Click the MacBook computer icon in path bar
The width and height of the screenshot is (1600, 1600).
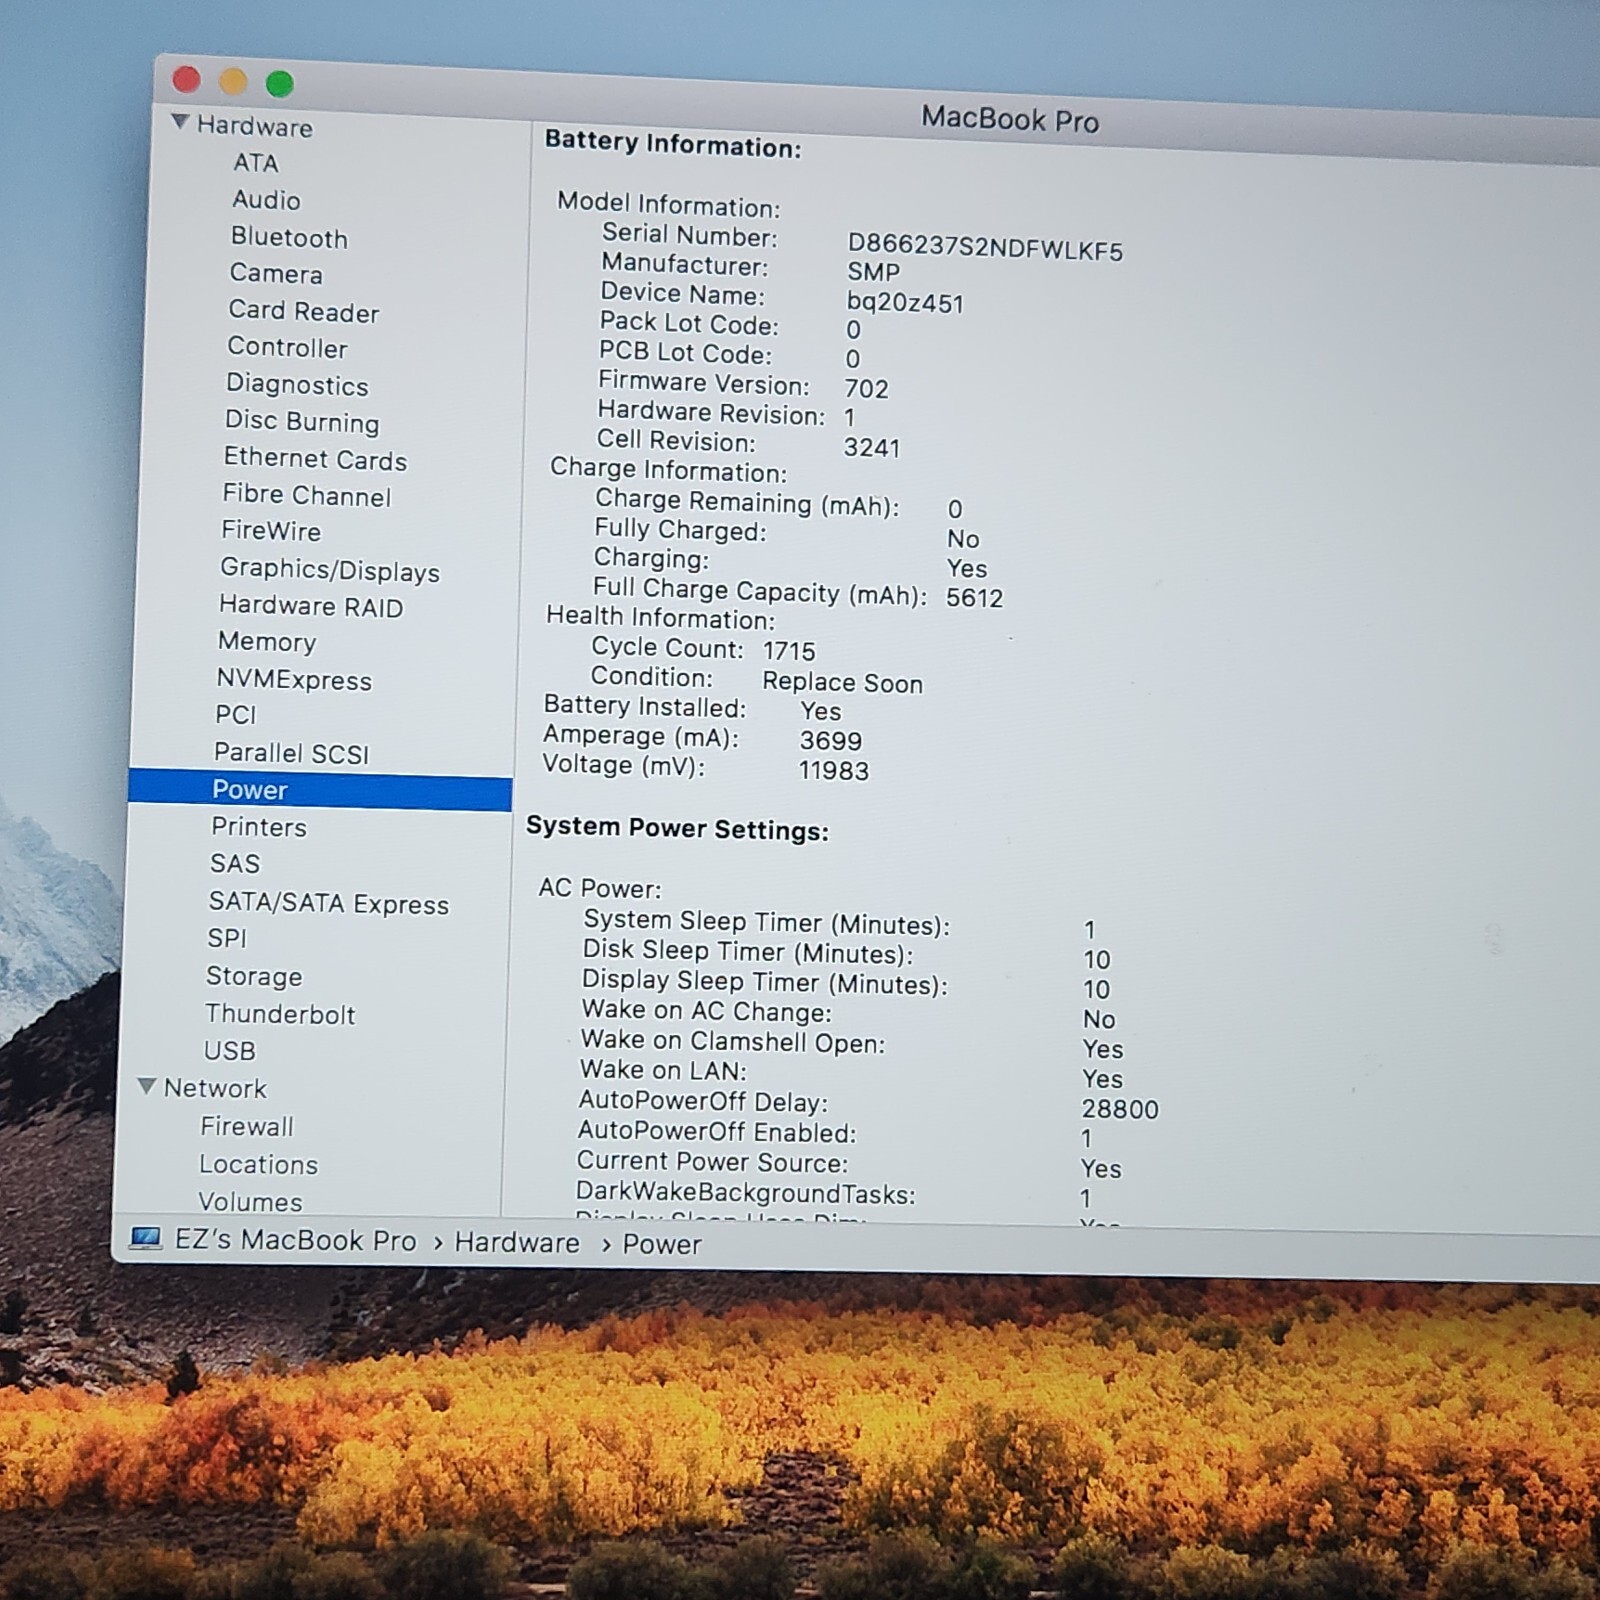[x=145, y=1239]
